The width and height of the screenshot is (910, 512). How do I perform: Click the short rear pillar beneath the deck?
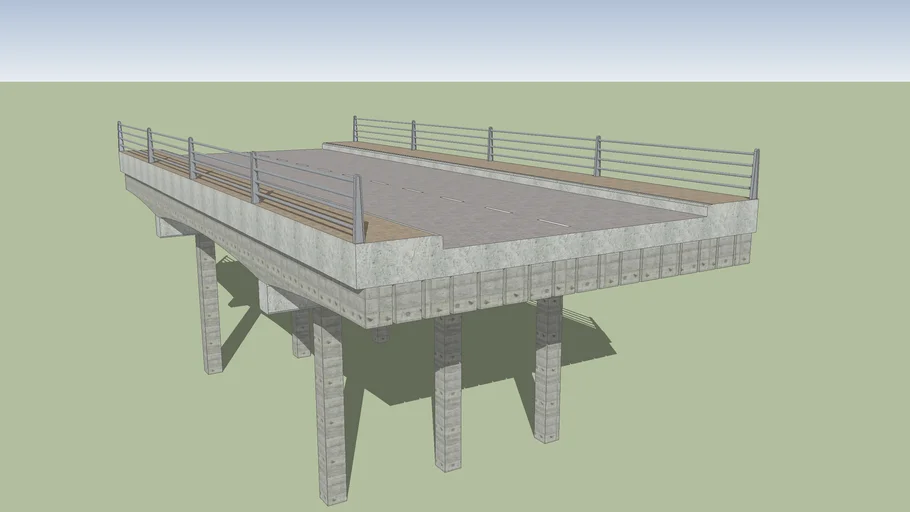click(x=301, y=335)
